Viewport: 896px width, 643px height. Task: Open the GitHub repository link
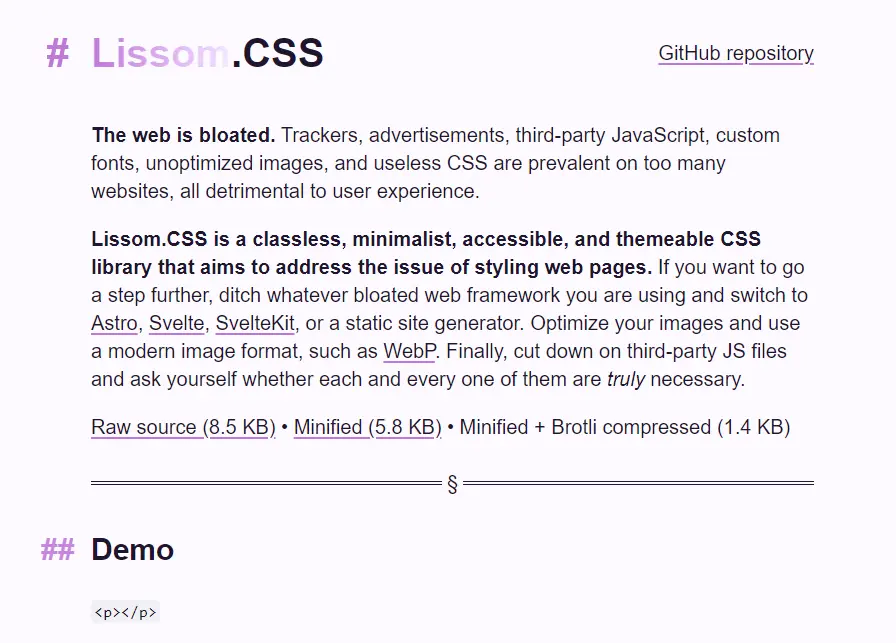pyautogui.click(x=736, y=53)
